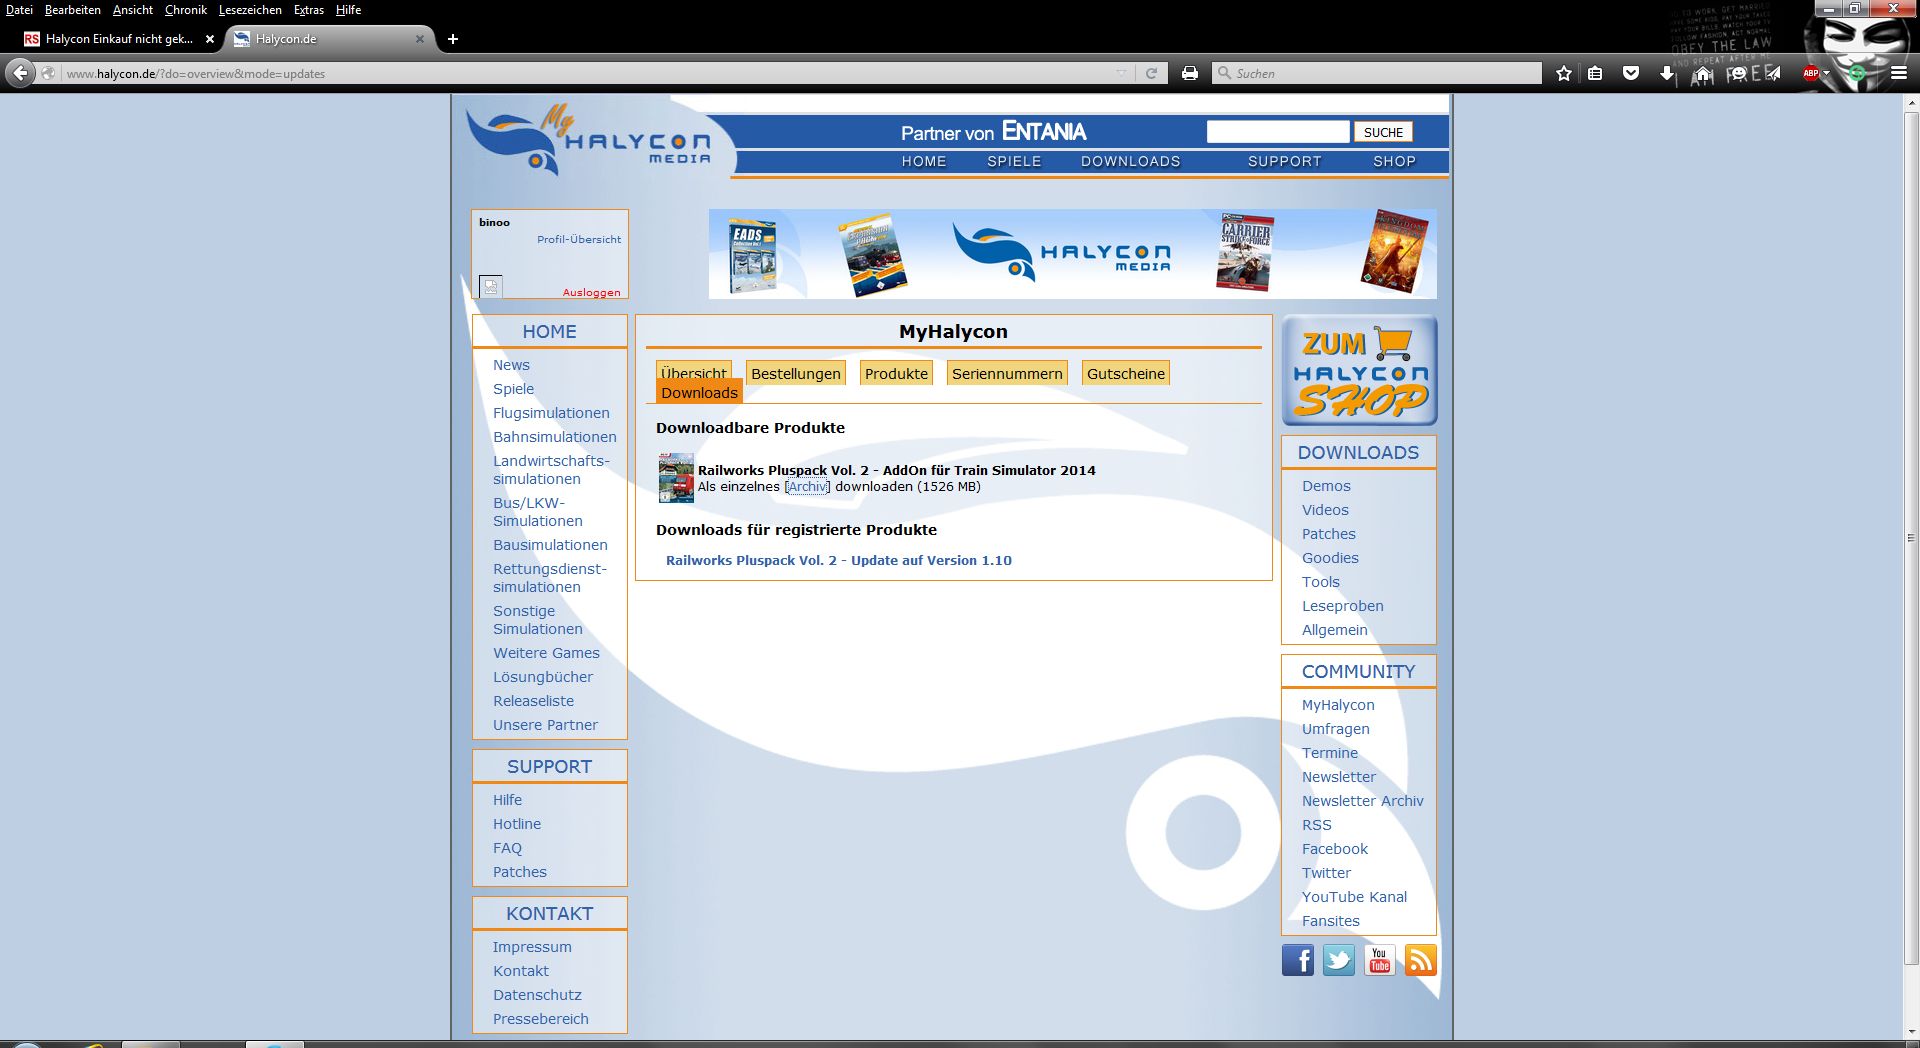Open the Ansicht menu
Image resolution: width=1920 pixels, height=1048 pixels.
pos(133,10)
